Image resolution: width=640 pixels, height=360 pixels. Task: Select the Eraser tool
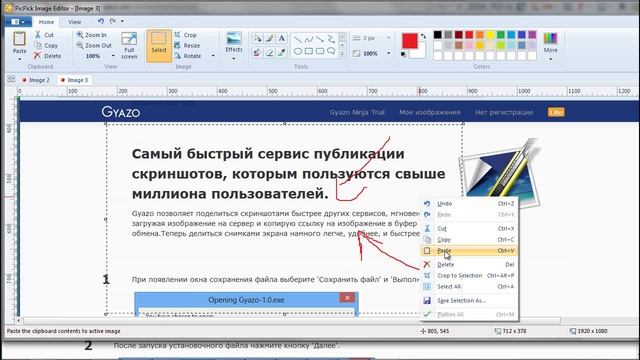(269, 53)
